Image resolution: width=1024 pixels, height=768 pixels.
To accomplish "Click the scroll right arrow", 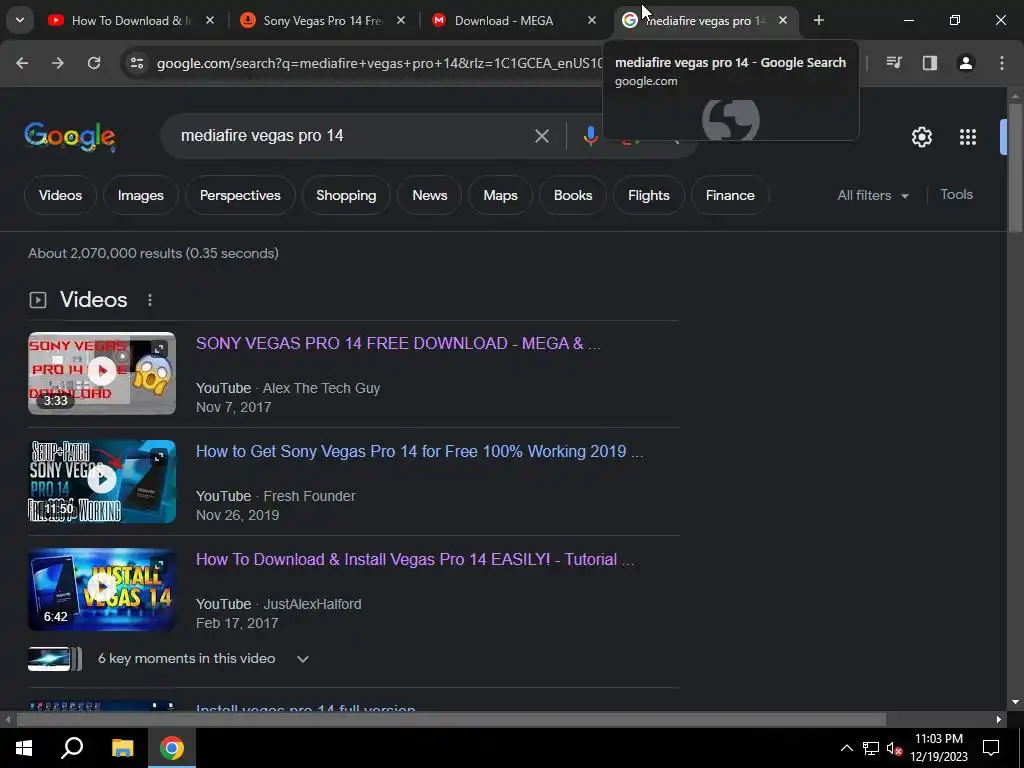I will pyautogui.click(x=999, y=720).
